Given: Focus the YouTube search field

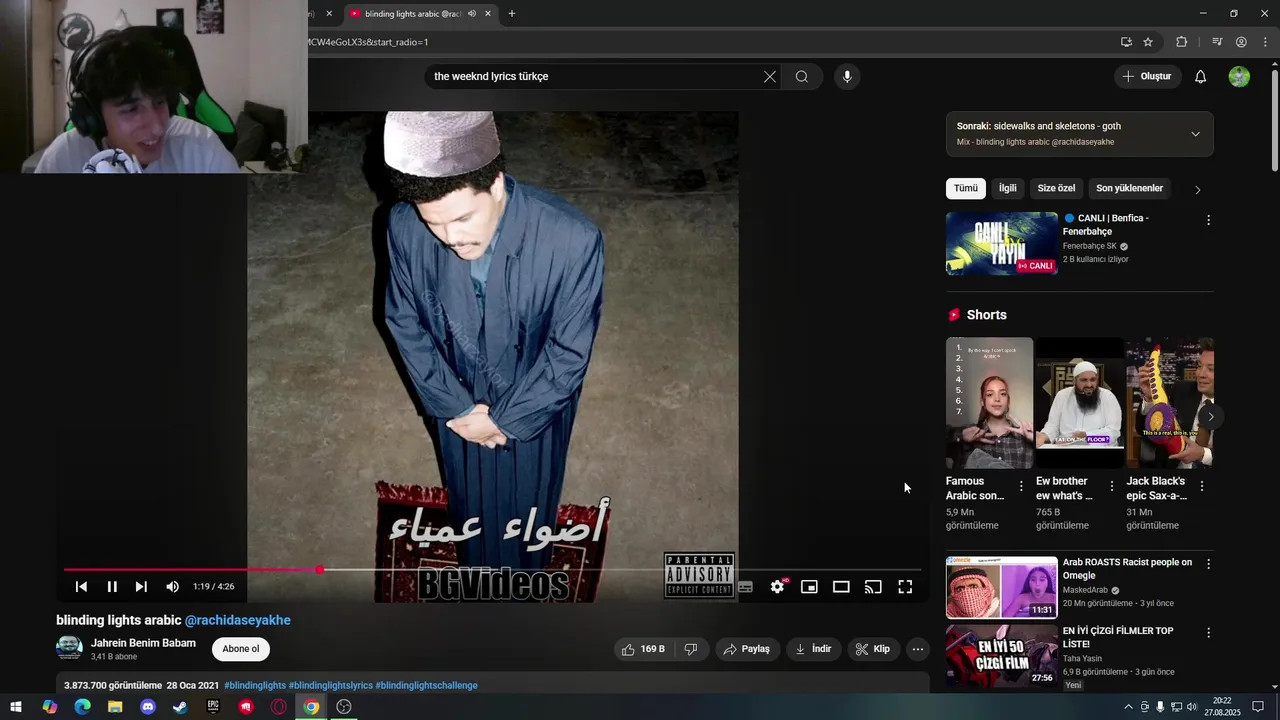Looking at the screenshot, I should (593, 77).
